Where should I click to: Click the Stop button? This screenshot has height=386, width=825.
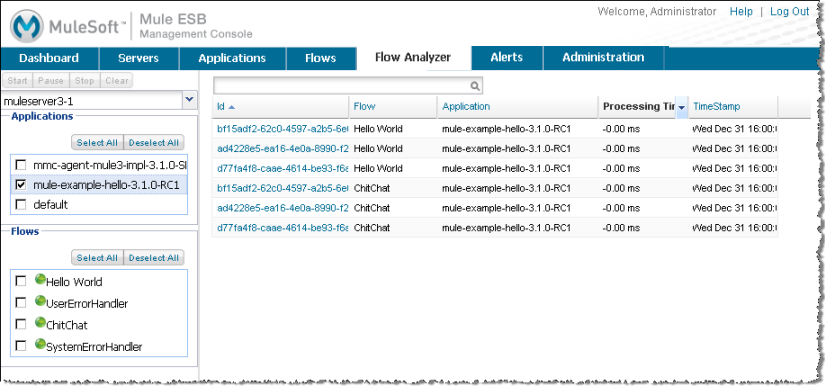[84, 80]
